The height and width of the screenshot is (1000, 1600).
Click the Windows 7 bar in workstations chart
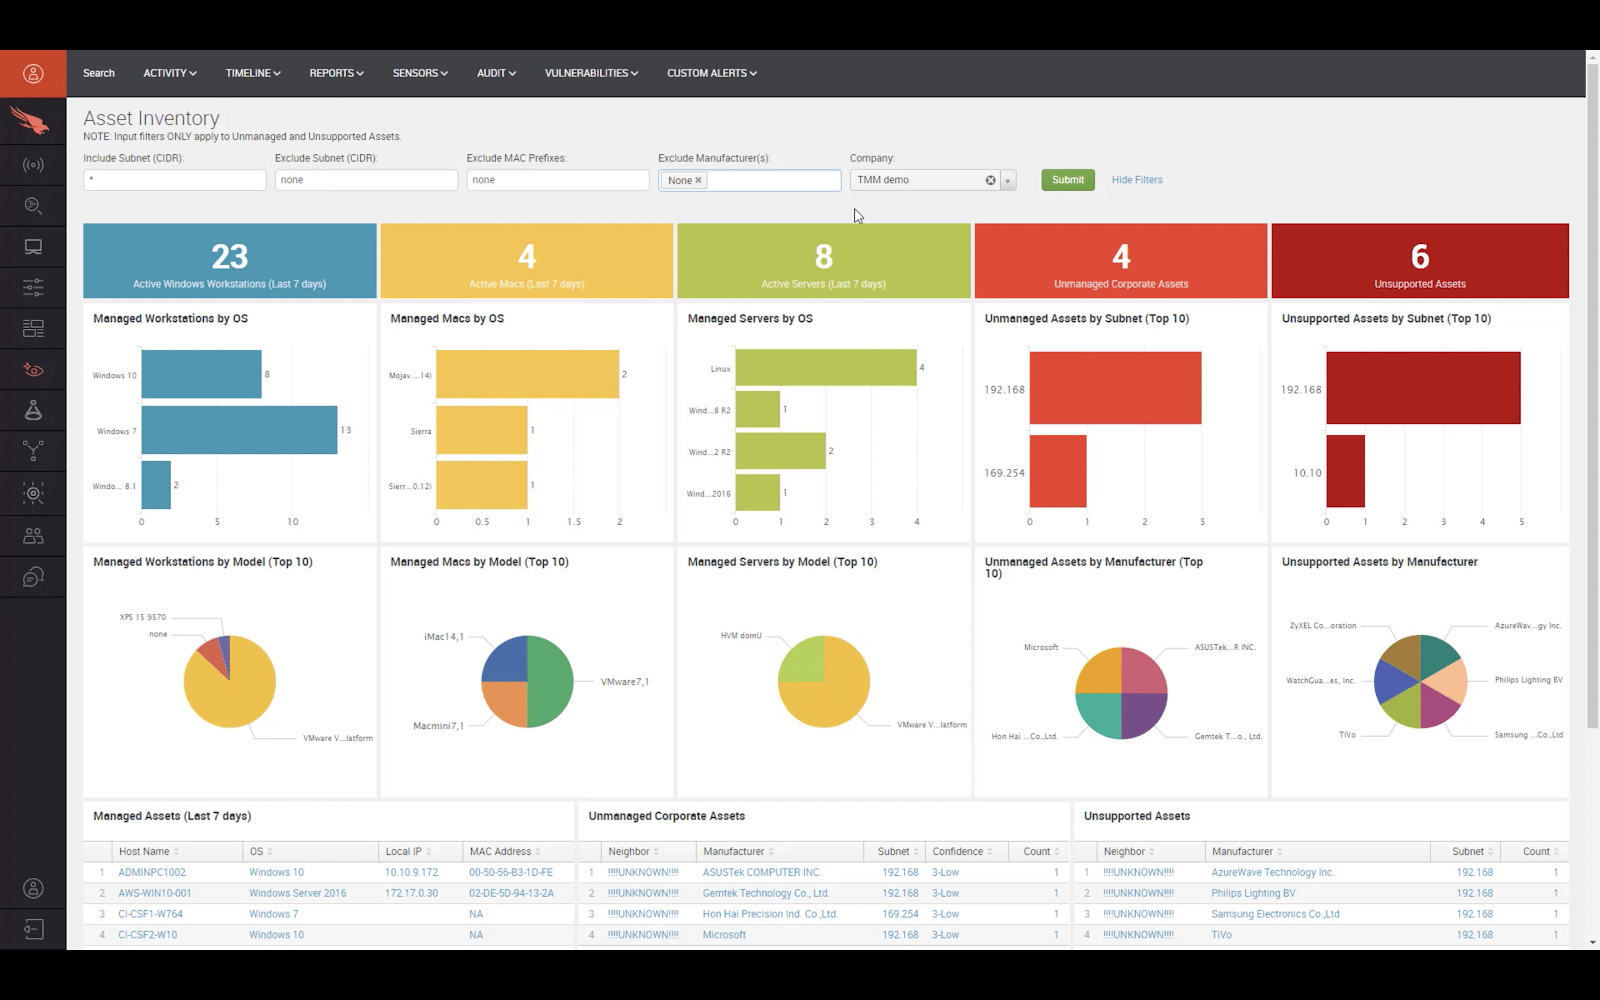tap(239, 430)
